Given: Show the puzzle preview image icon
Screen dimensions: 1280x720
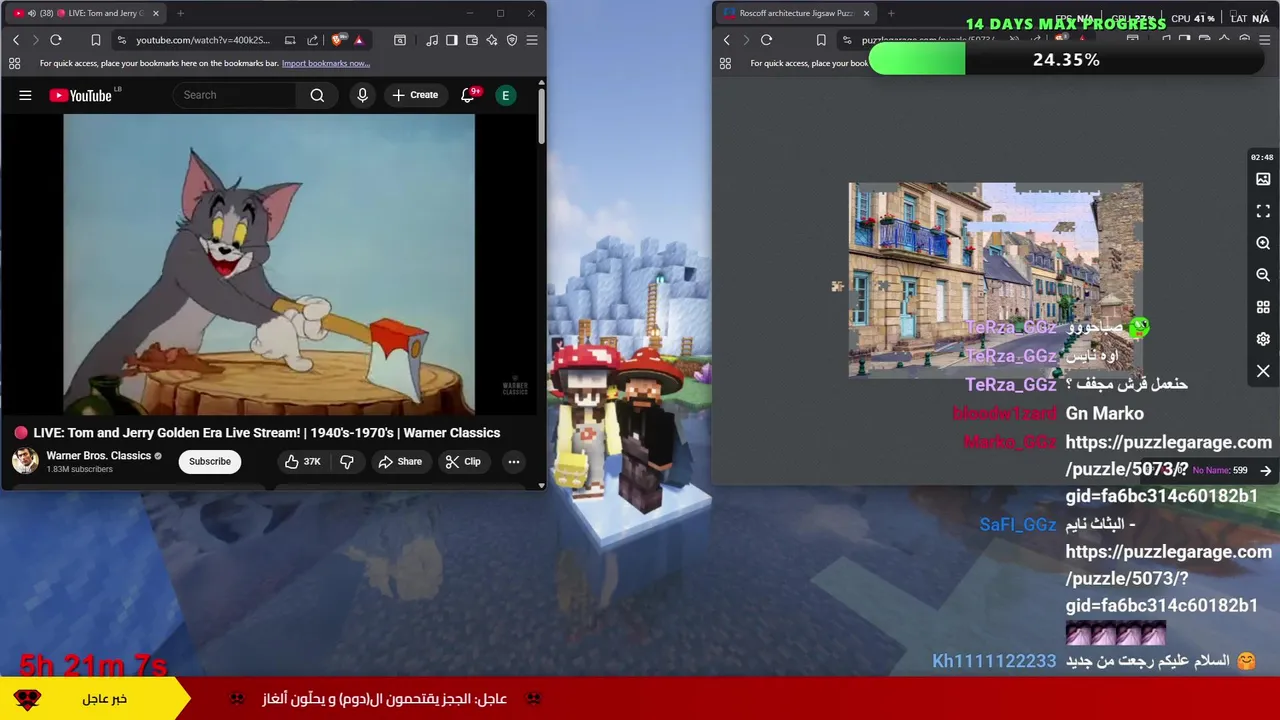Looking at the screenshot, I should tap(1263, 179).
